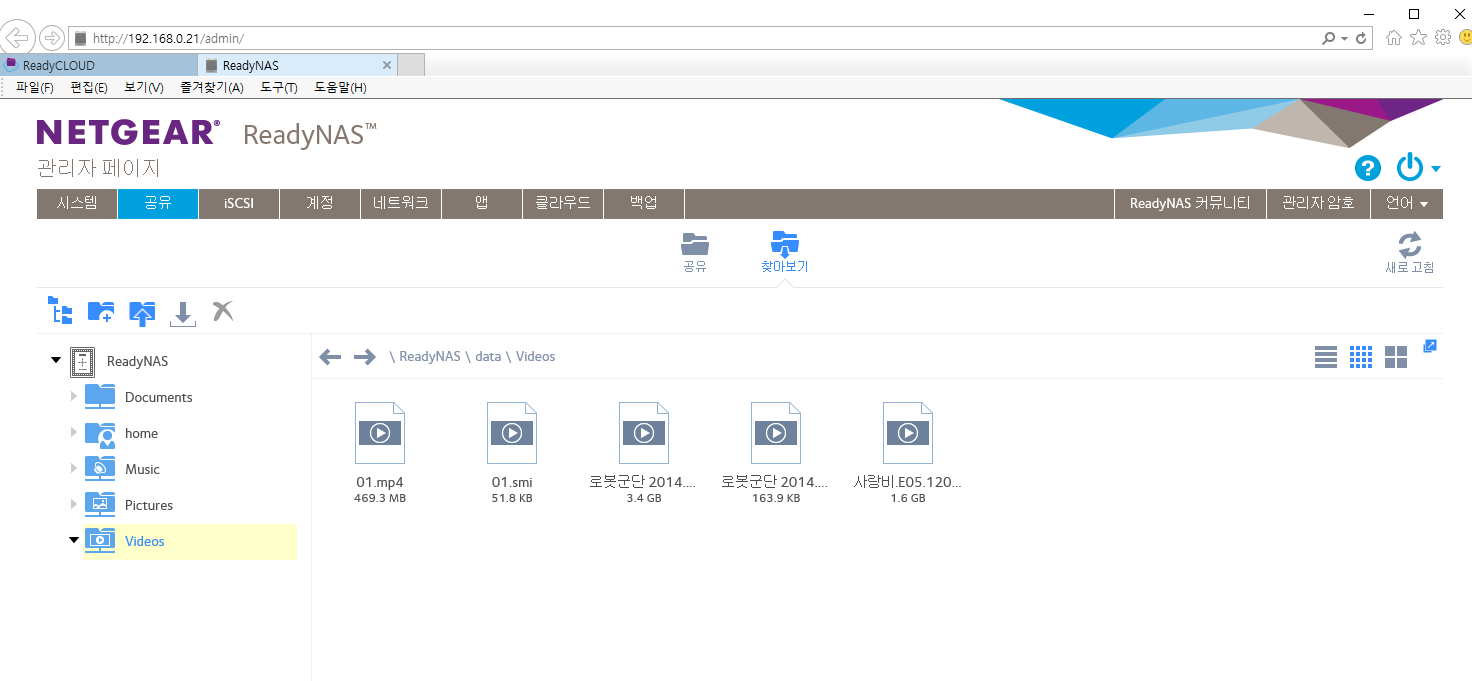Click the download icon in toolbar
The width and height of the screenshot is (1472, 681).
point(183,313)
